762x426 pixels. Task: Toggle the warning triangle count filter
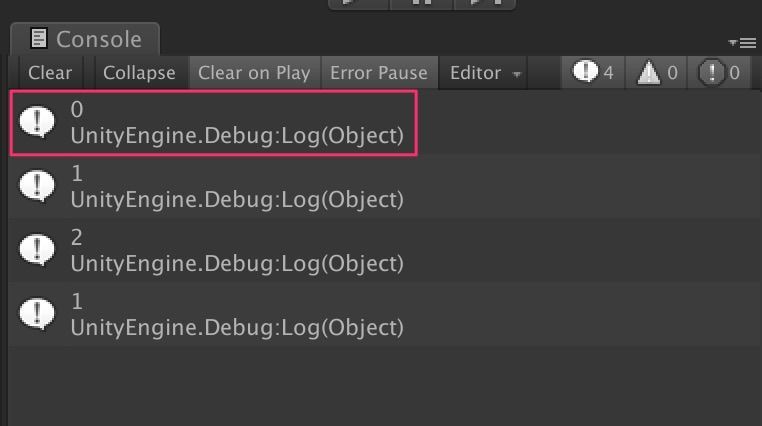657,73
